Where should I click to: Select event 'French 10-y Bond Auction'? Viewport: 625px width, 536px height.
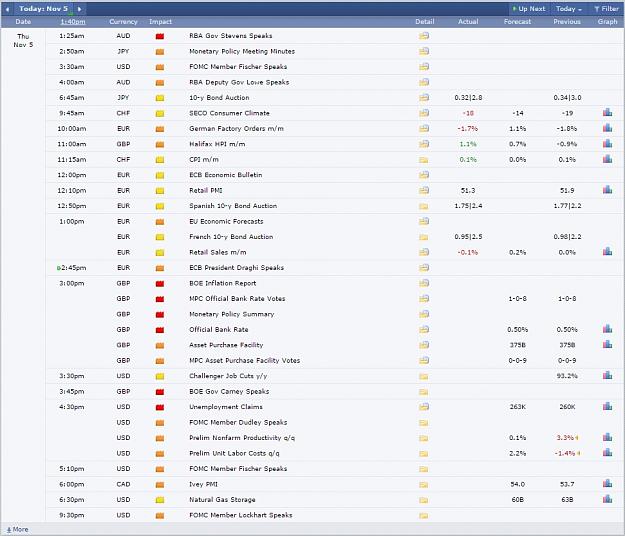(x=231, y=237)
